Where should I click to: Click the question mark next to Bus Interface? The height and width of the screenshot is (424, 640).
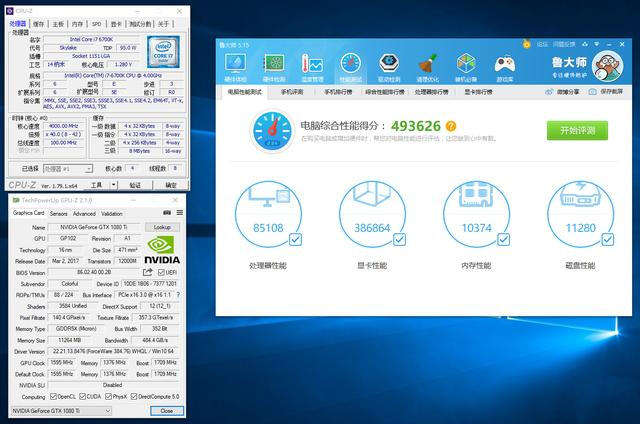tap(178, 294)
